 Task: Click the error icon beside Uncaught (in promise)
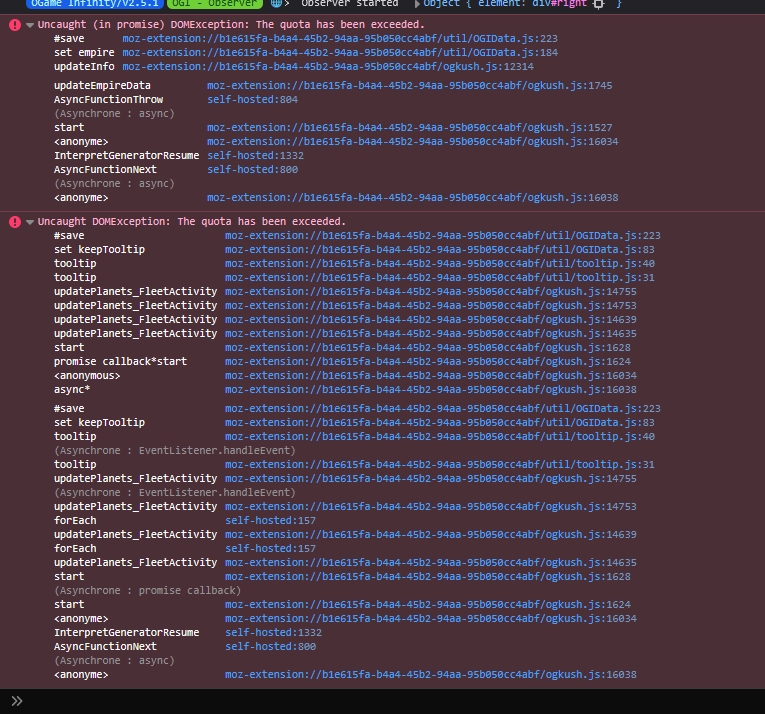[x=15, y=25]
